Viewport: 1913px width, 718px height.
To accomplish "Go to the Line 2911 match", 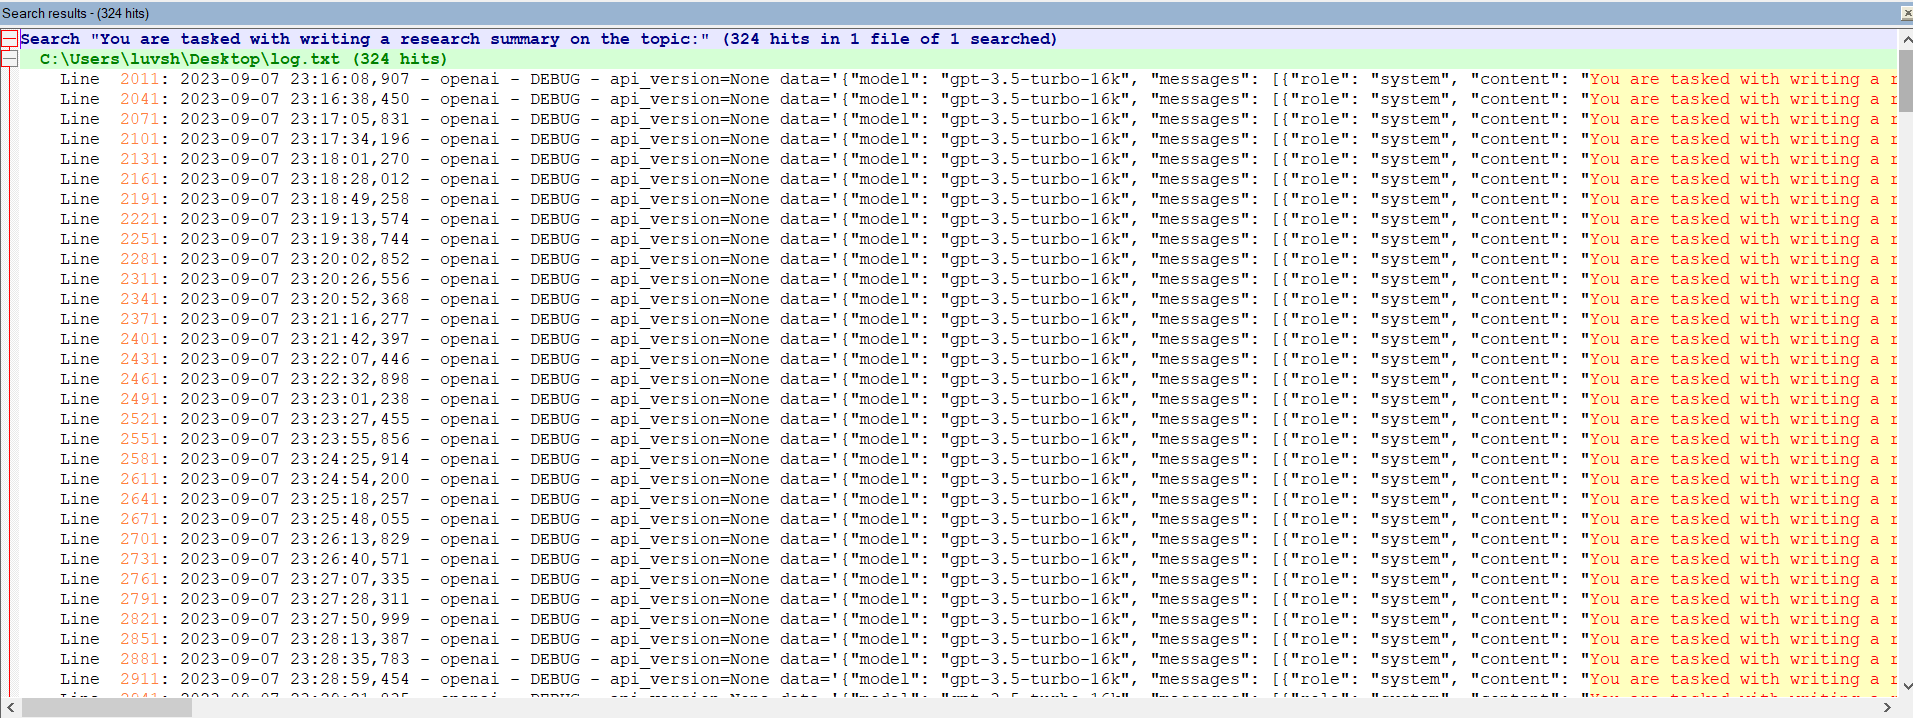I will [958, 679].
